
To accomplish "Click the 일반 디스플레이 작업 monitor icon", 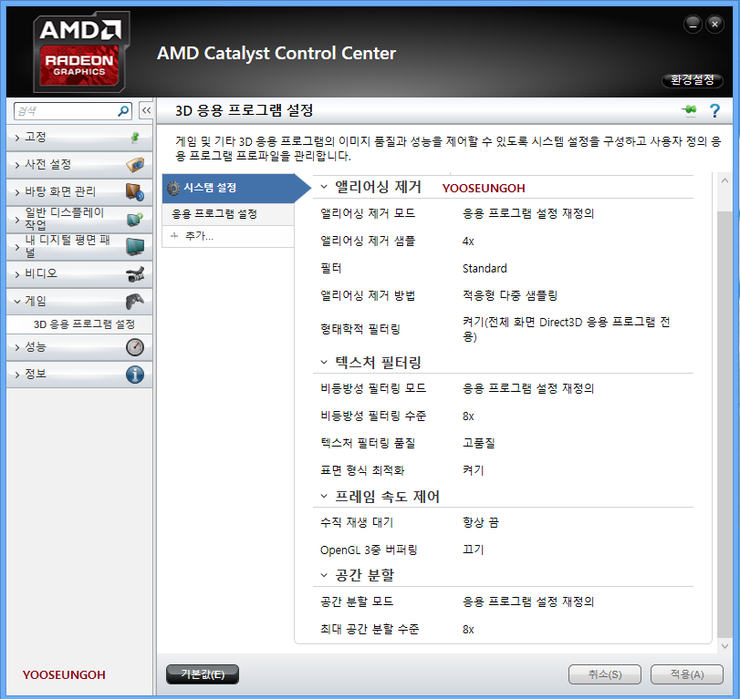I will pyautogui.click(x=135, y=219).
